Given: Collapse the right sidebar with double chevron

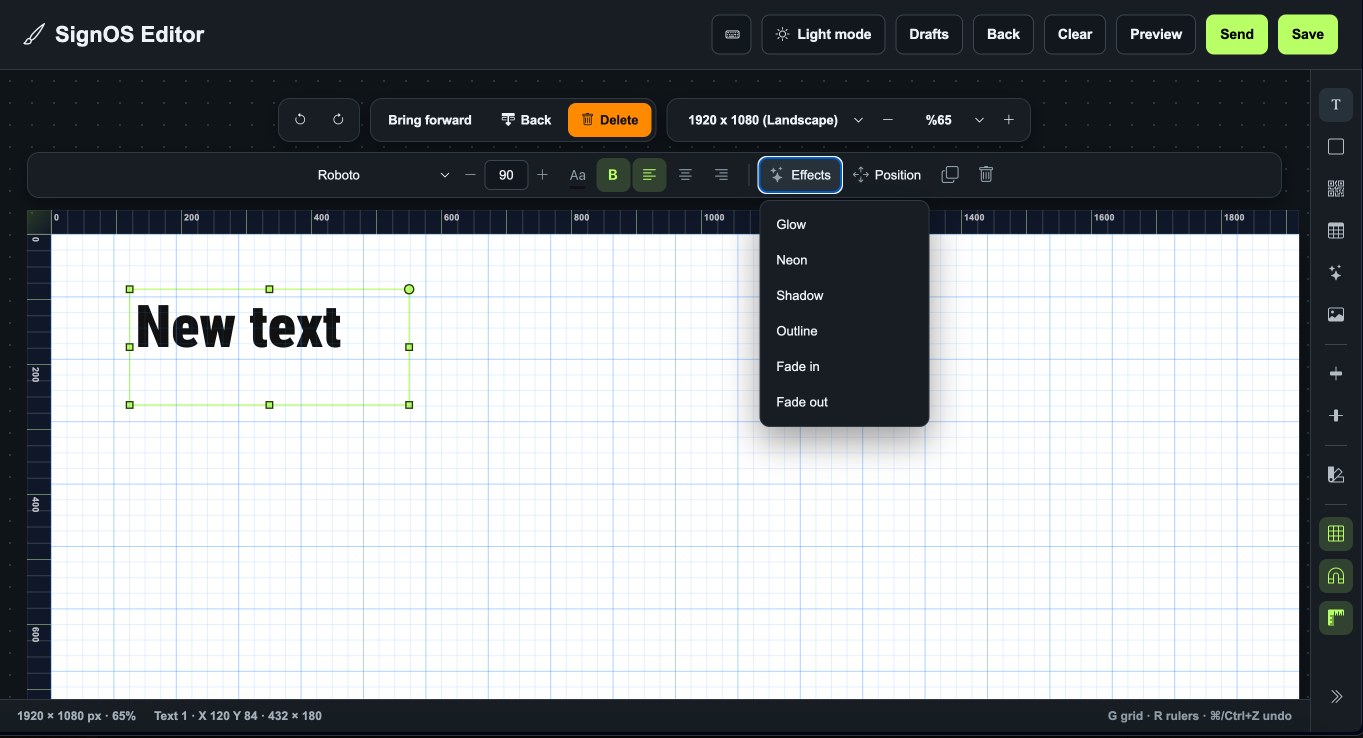Looking at the screenshot, I should [x=1336, y=696].
